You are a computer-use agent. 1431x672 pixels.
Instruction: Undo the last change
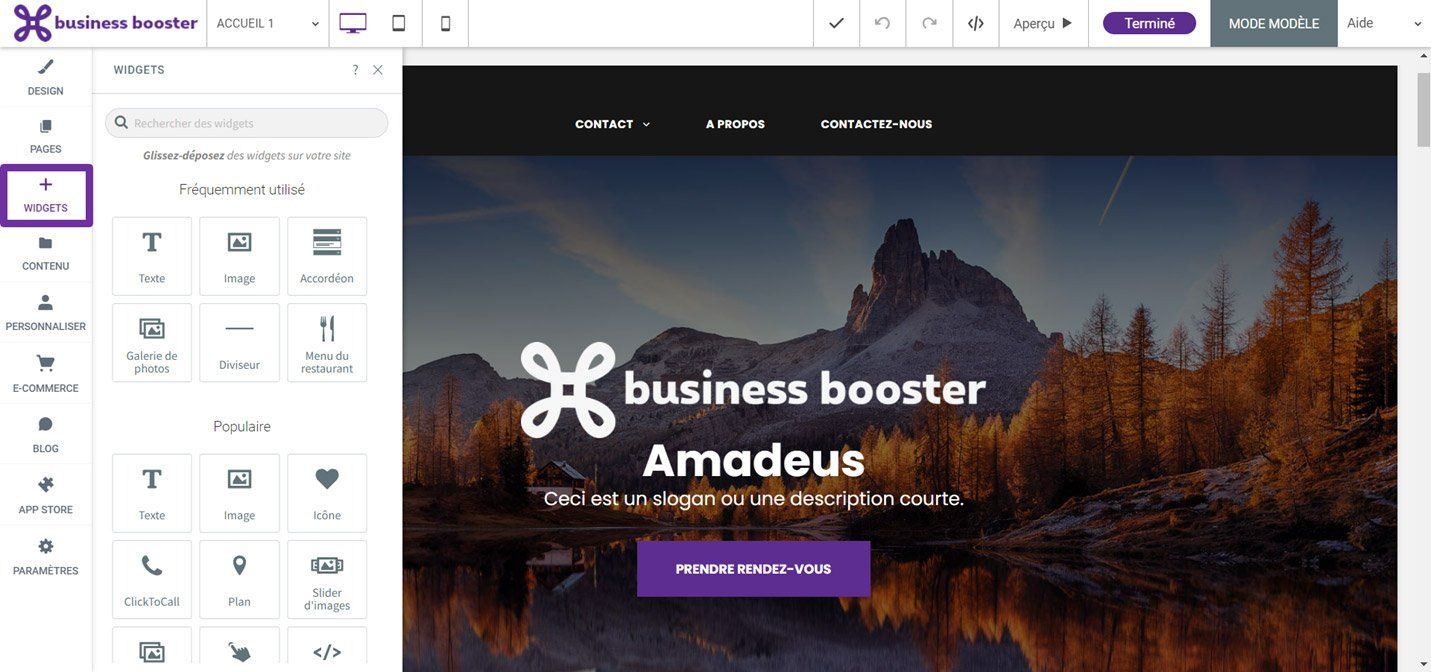point(882,23)
